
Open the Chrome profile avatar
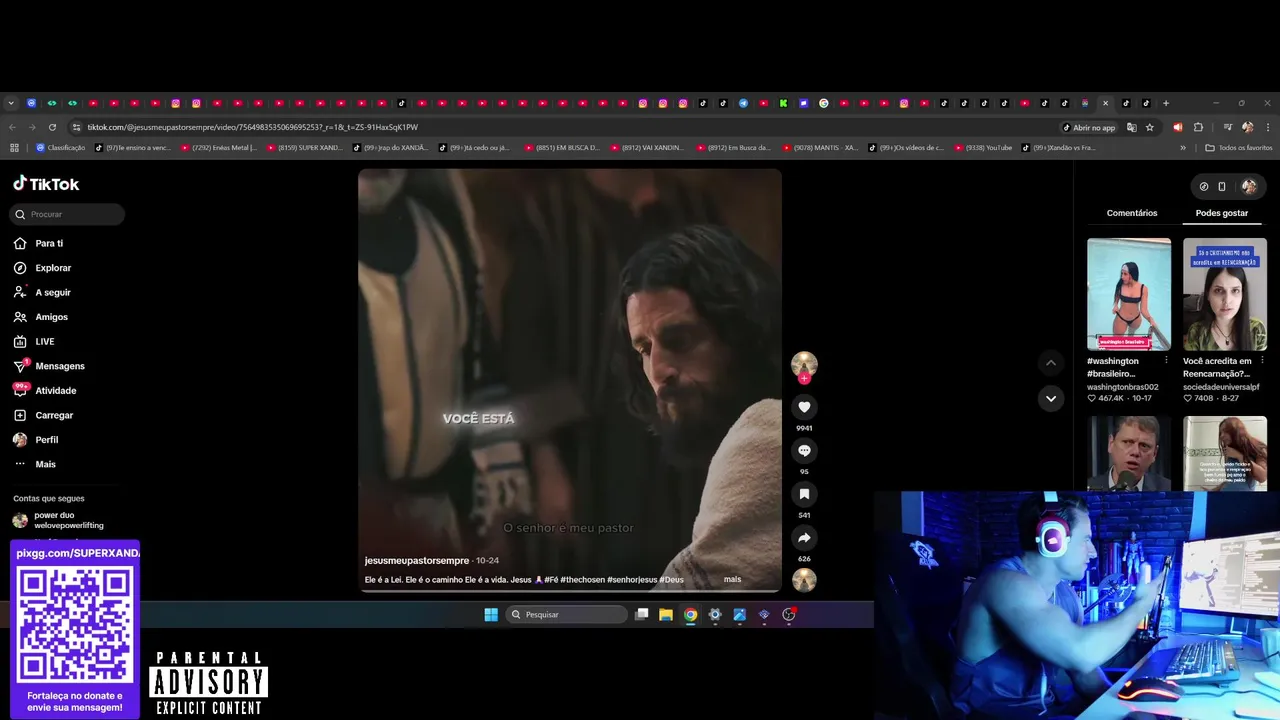(1247, 127)
